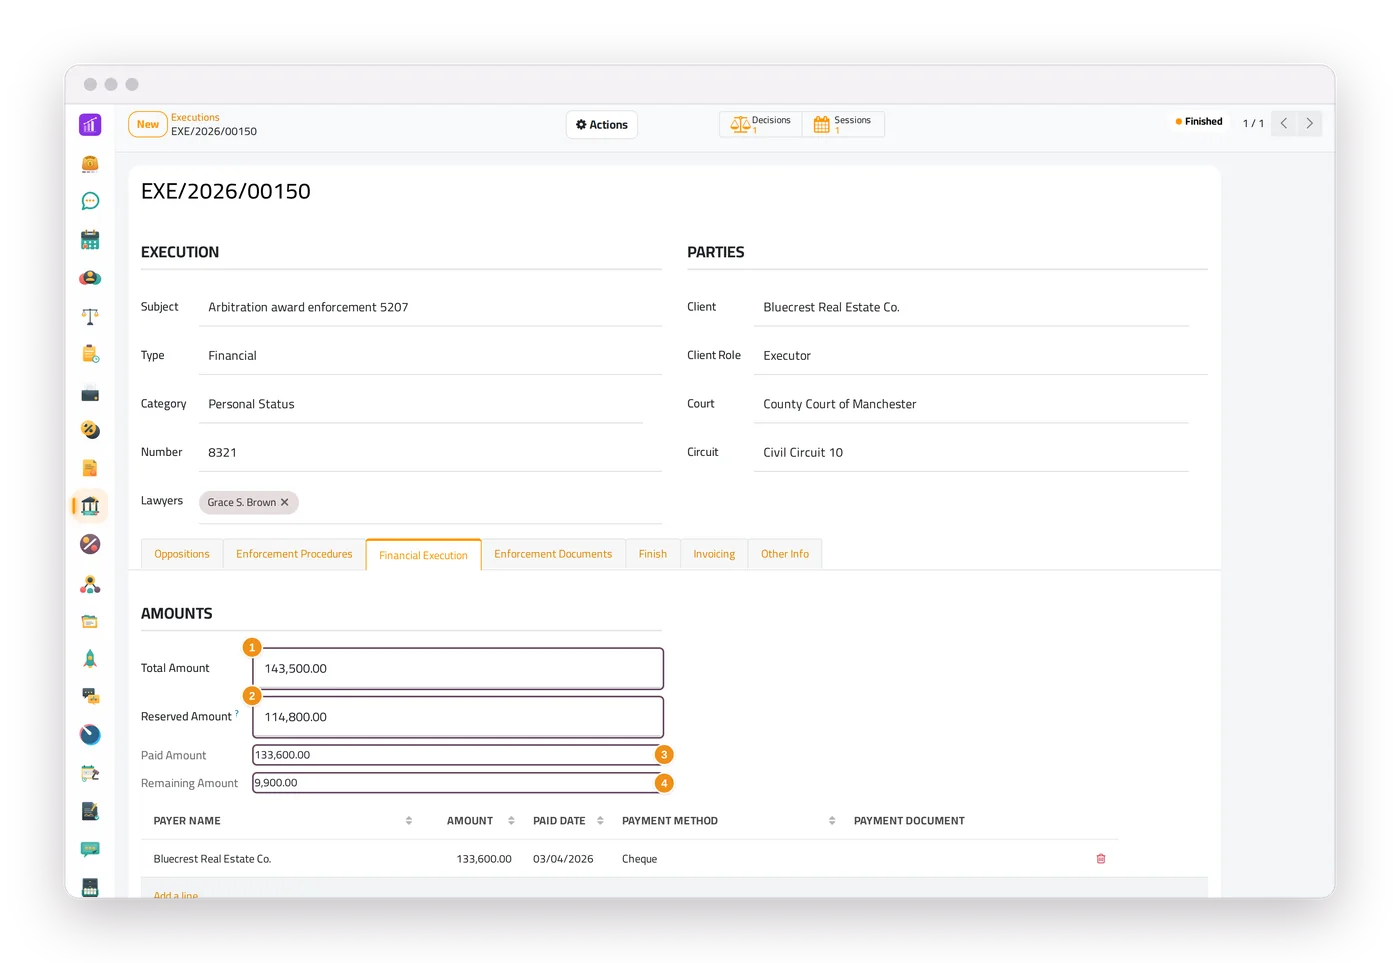Viewport: 1400px width, 963px height.
Task: Go to the previous record arrow
Action: tap(1284, 123)
